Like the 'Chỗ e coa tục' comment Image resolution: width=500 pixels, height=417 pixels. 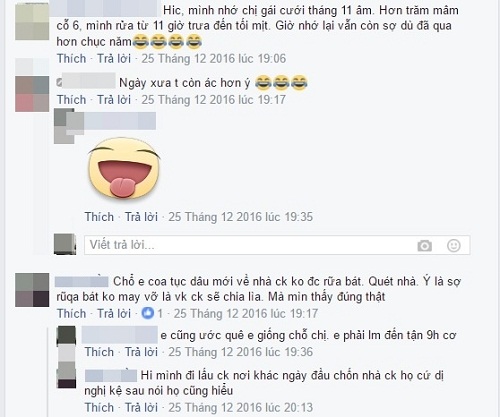(x=71, y=314)
